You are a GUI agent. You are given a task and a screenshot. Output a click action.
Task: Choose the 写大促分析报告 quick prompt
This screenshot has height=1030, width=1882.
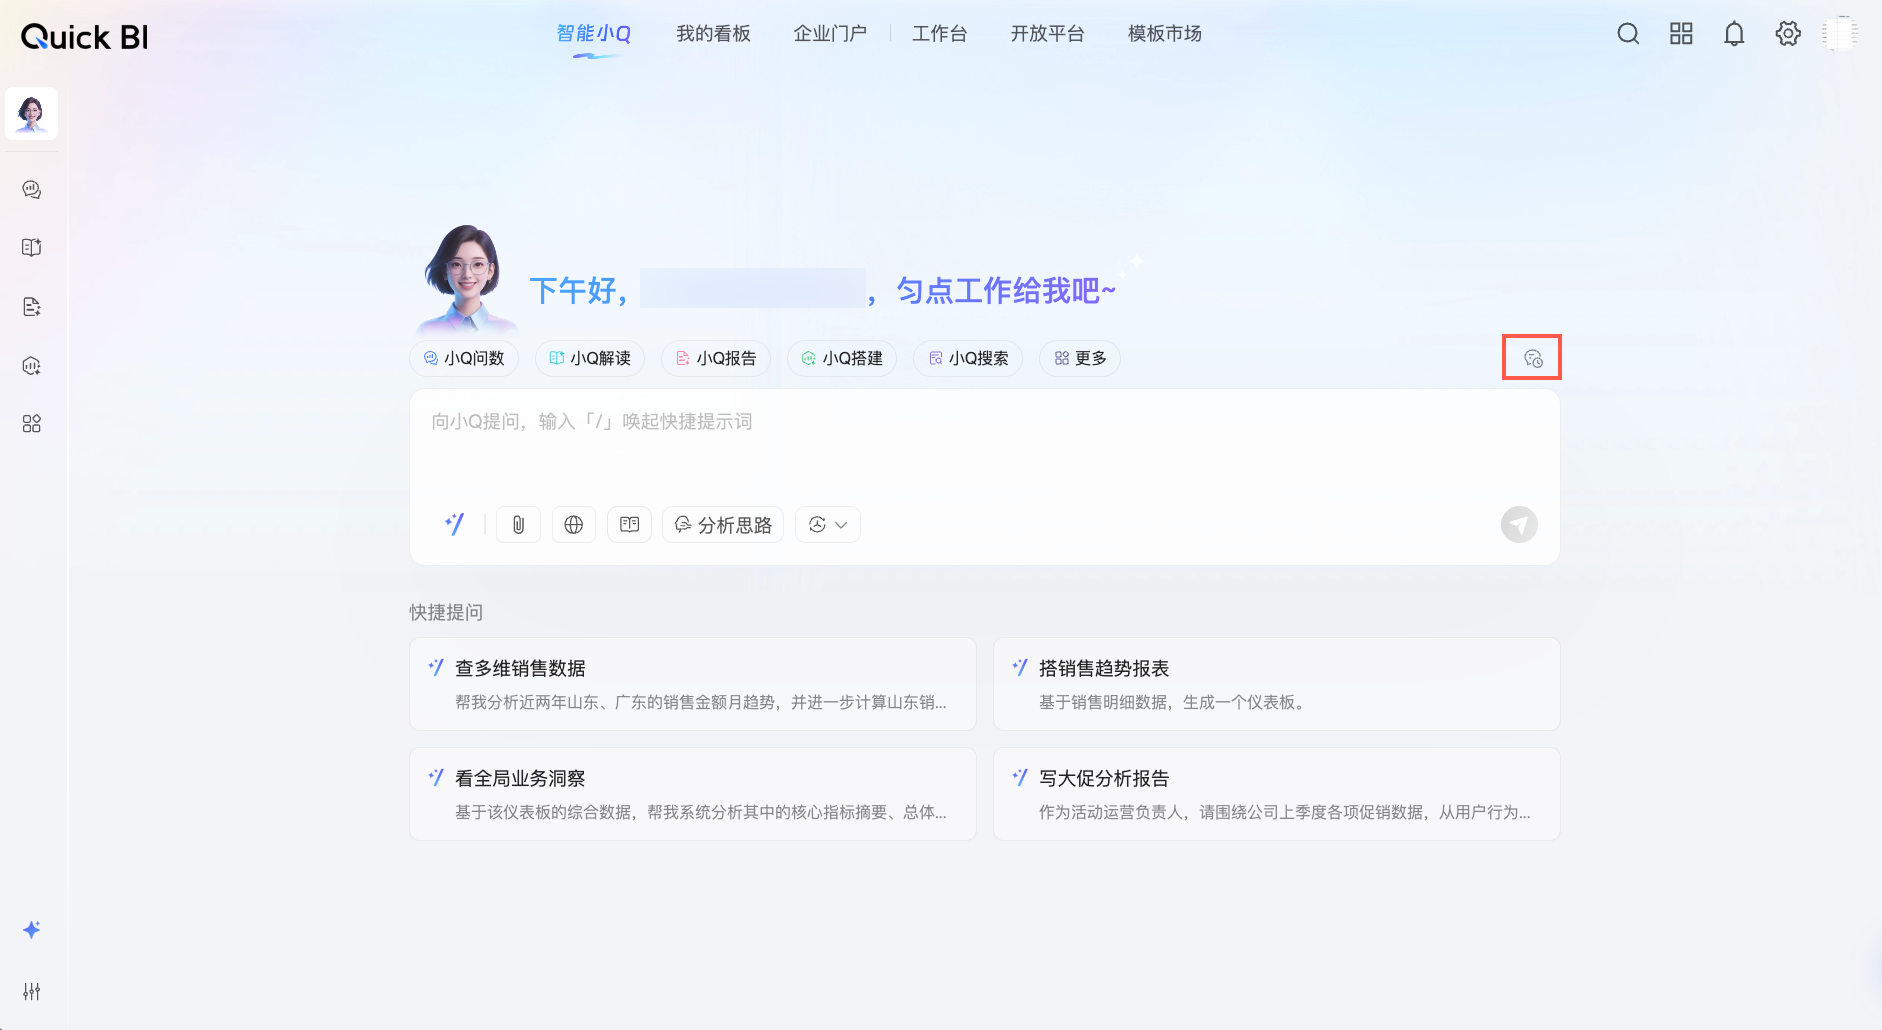1277,794
